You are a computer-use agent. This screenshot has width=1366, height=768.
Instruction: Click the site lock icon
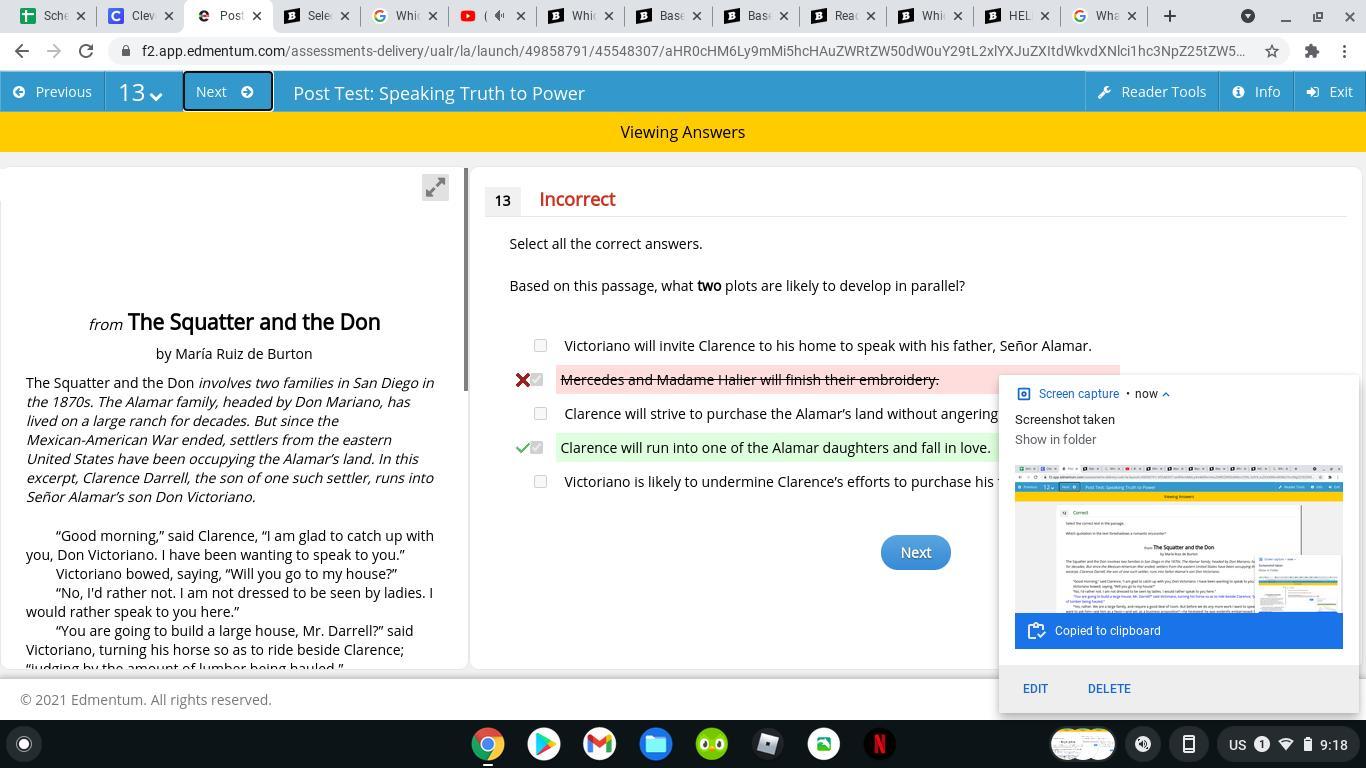tap(125, 51)
